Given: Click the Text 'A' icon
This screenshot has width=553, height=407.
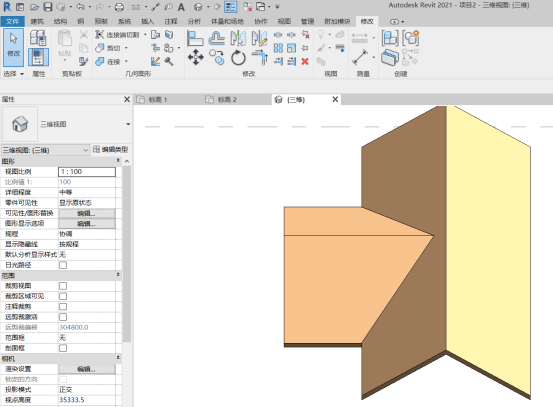Looking at the screenshot, I should pos(181,7).
